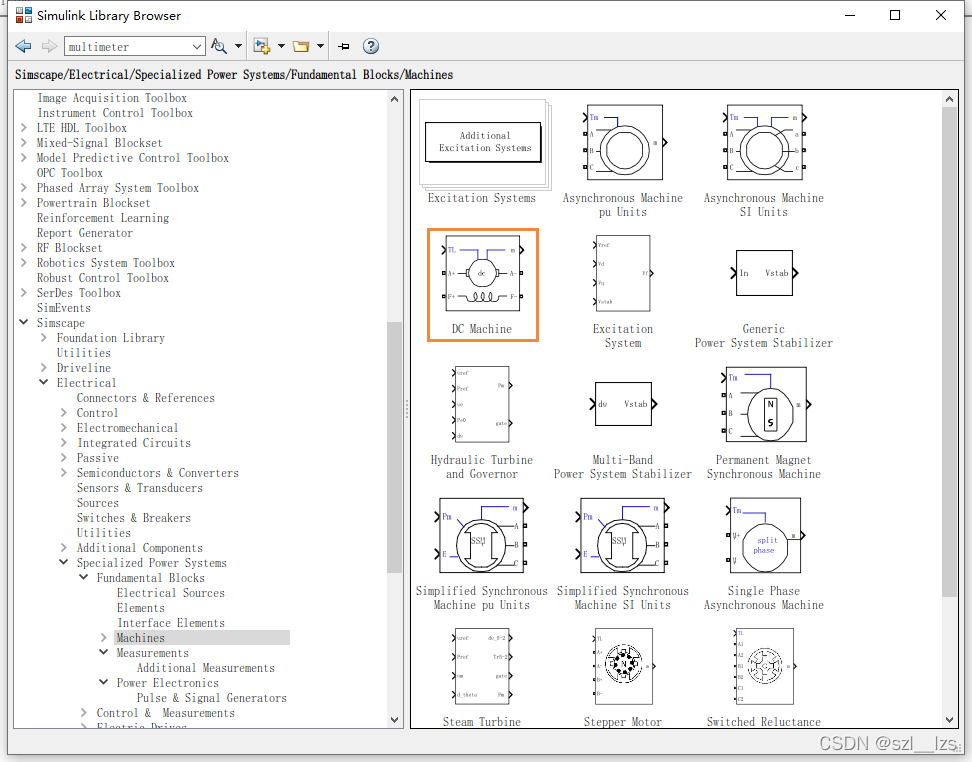Collapse the Measurements tree node

(104, 652)
